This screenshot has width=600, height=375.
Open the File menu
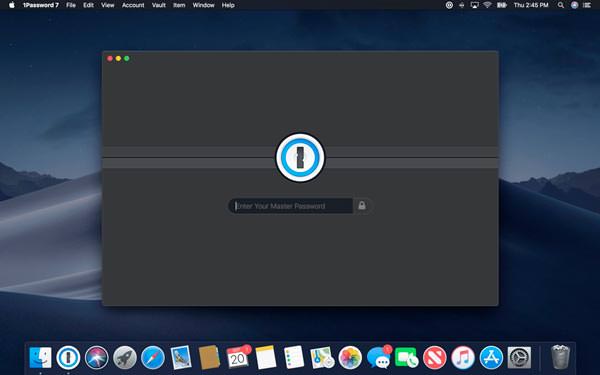click(x=71, y=5)
